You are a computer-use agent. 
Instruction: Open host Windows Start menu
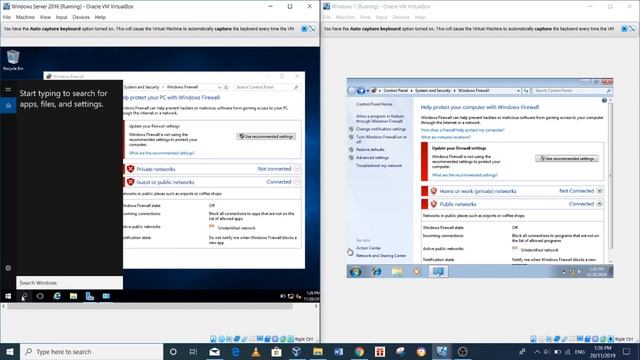pyautogui.click(x=10, y=351)
